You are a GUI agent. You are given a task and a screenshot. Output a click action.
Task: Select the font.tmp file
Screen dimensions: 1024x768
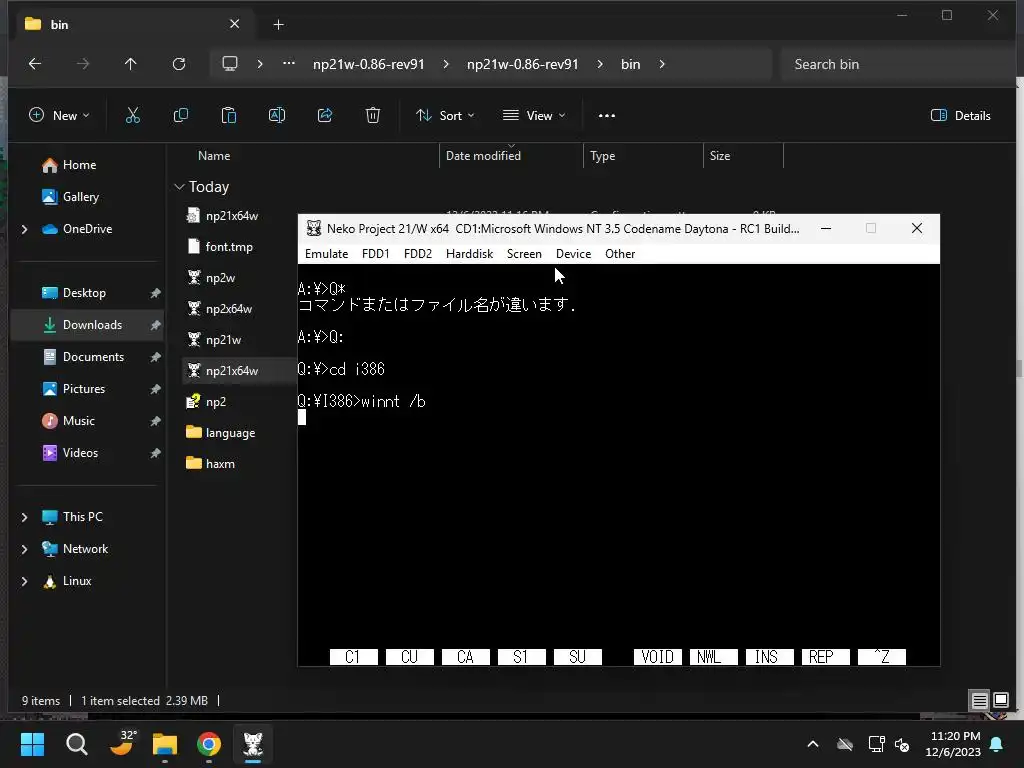pos(229,247)
